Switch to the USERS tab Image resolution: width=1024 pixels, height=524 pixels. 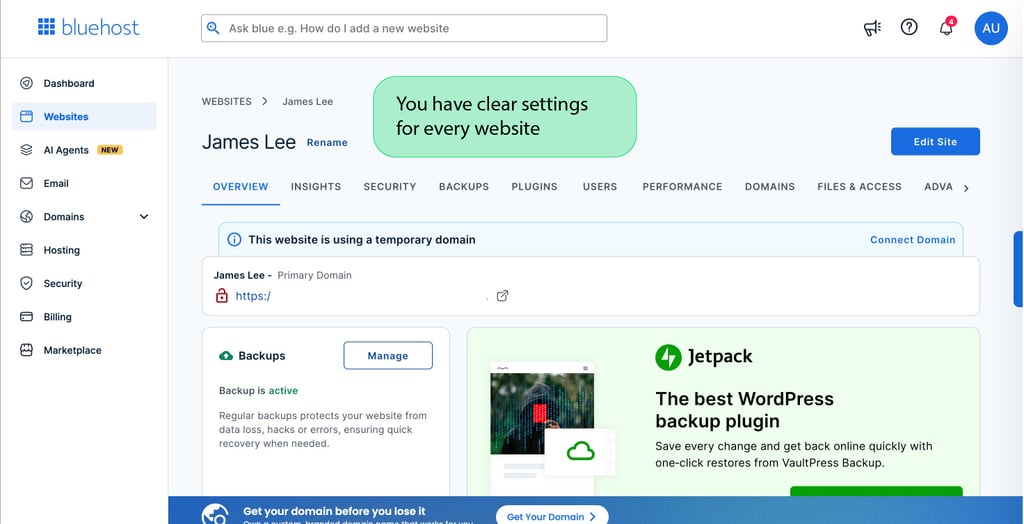pos(600,186)
